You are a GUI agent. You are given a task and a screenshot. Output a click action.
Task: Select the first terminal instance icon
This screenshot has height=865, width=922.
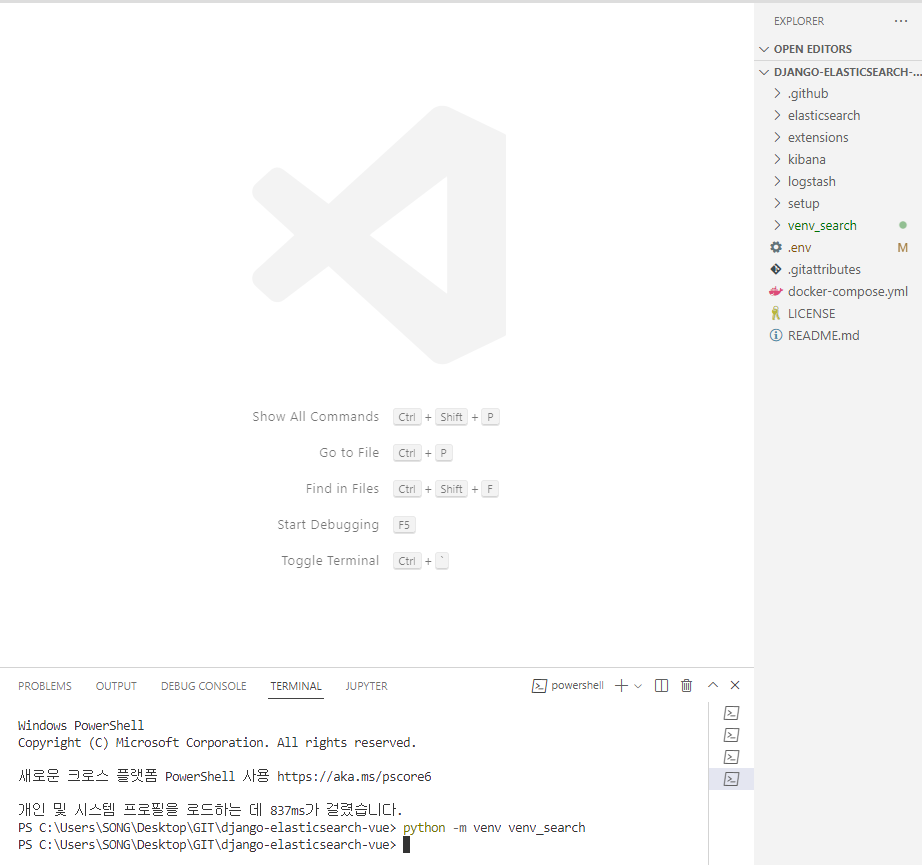[731, 713]
